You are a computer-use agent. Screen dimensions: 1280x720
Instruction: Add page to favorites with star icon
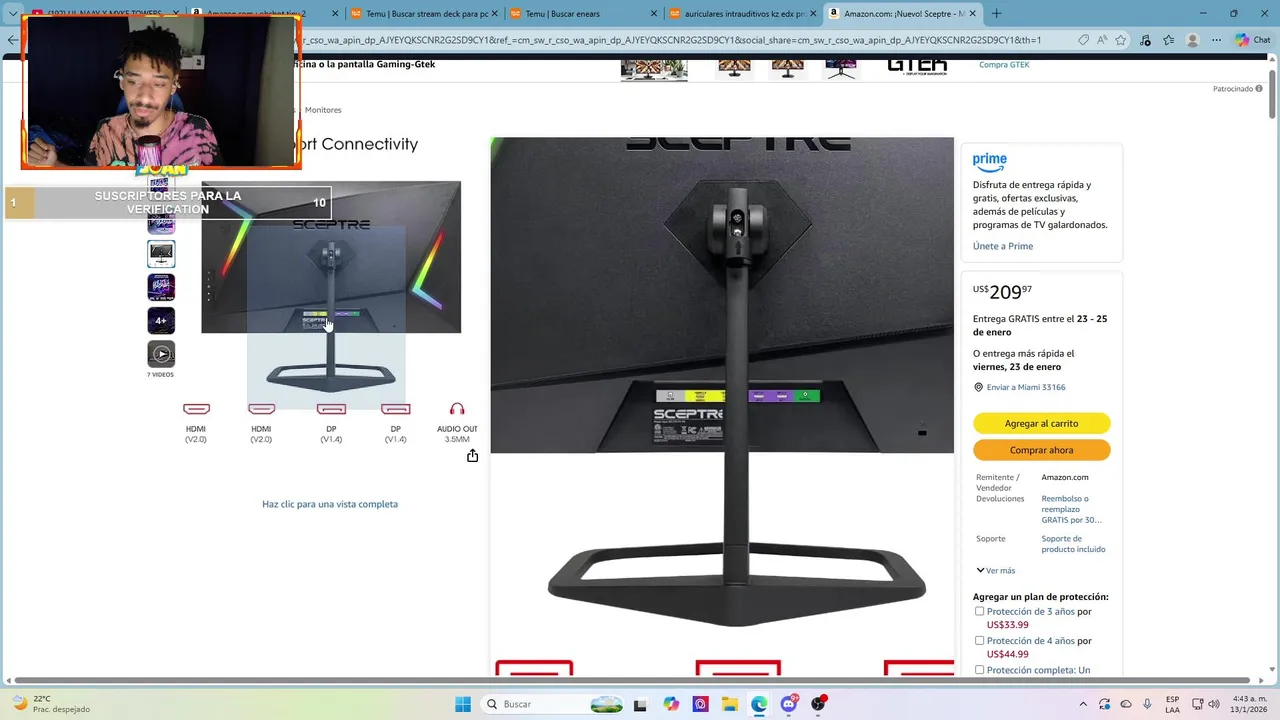[x=1121, y=40]
